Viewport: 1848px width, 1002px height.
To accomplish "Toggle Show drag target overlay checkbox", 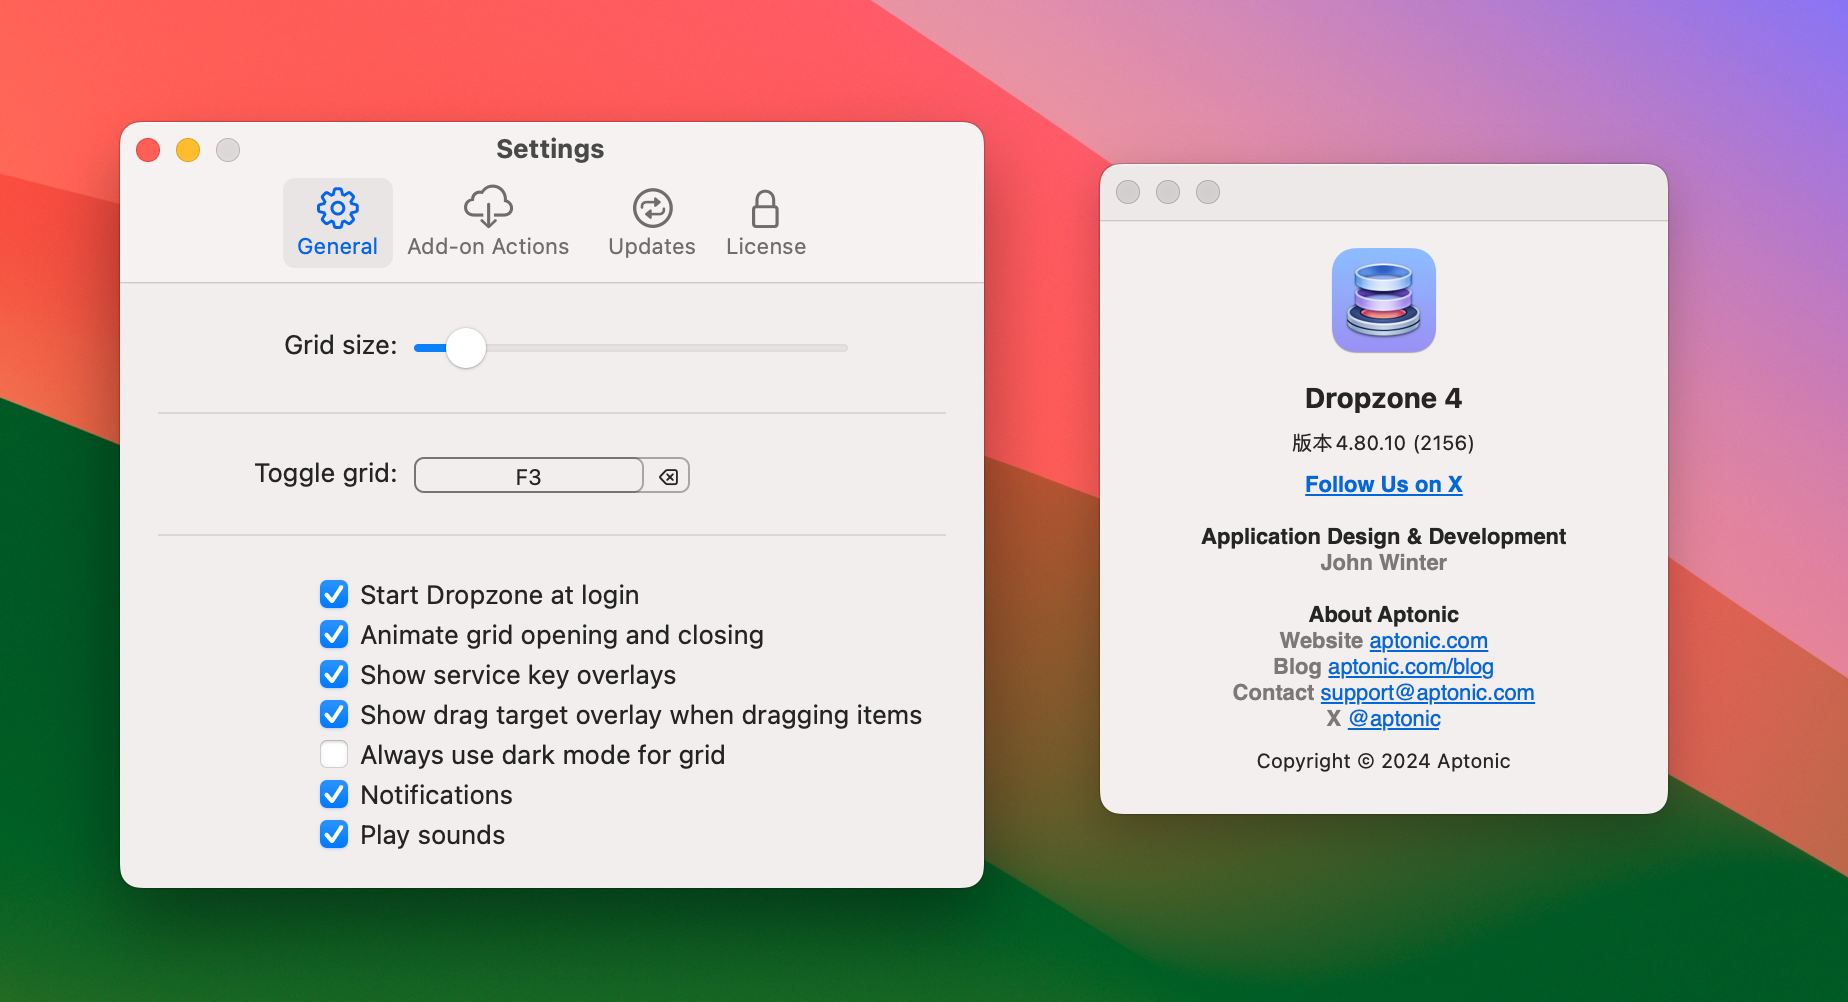I will [334, 714].
